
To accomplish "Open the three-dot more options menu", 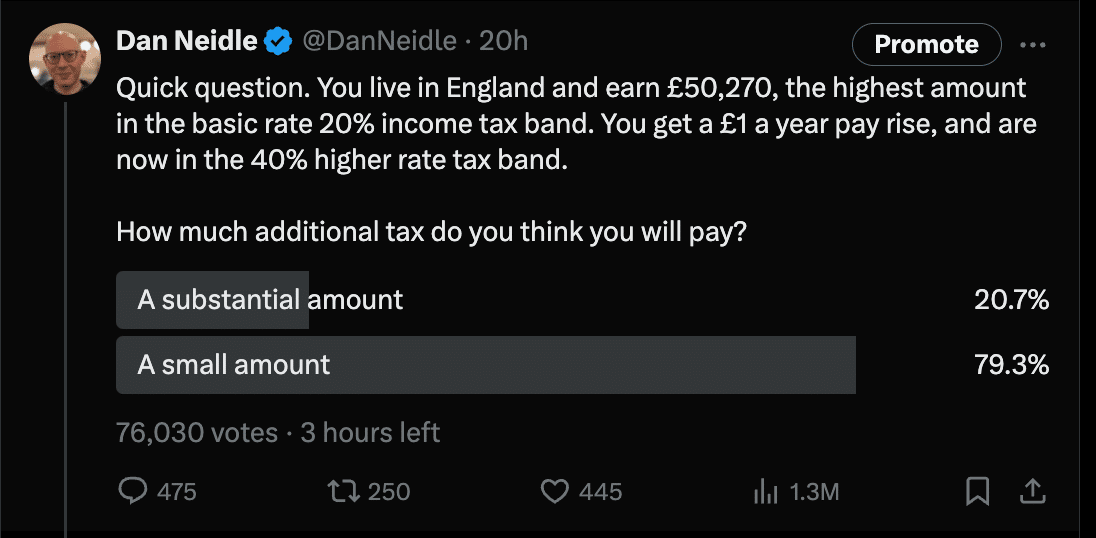I will [1032, 45].
